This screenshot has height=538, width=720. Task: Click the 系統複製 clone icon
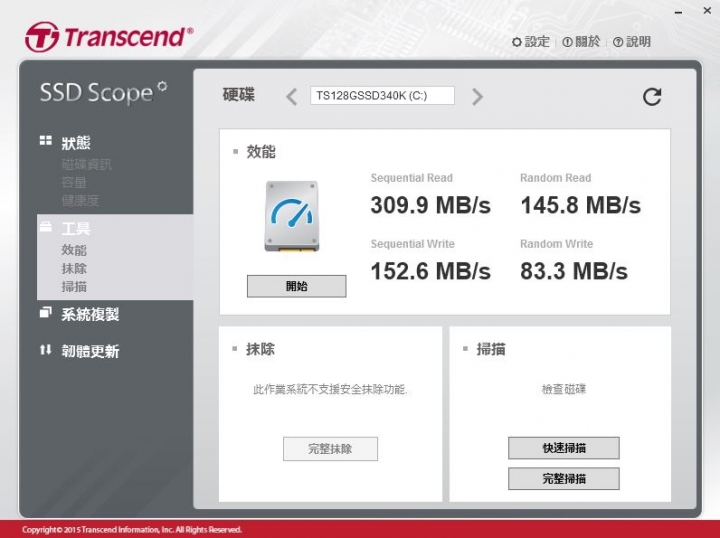pyautogui.click(x=45, y=312)
